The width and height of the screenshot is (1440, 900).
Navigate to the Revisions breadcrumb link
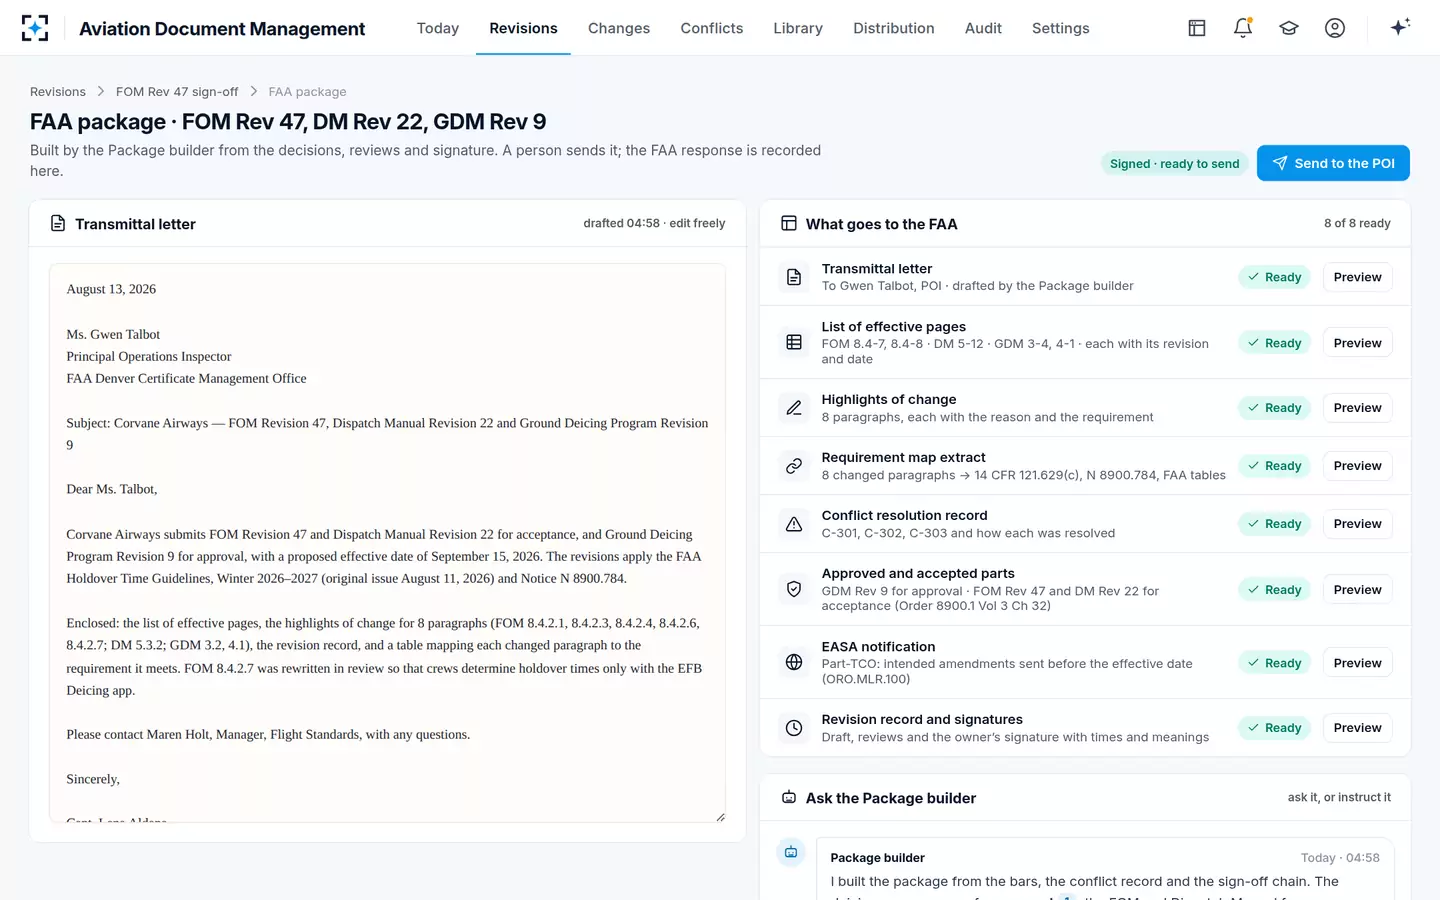(58, 92)
